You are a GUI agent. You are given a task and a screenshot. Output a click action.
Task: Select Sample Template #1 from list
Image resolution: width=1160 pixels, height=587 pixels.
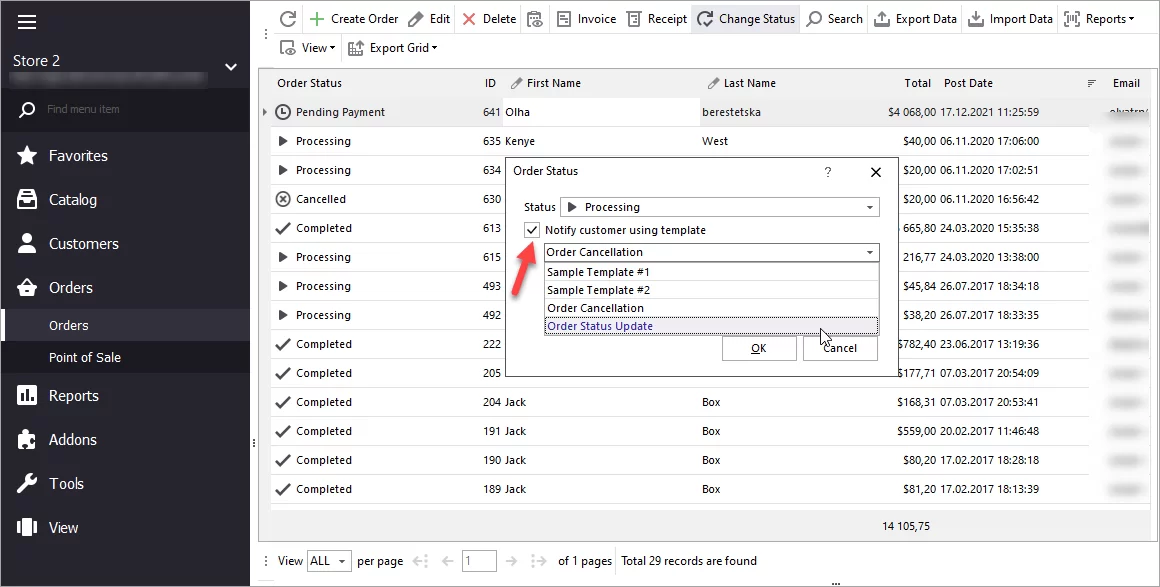[598, 272]
